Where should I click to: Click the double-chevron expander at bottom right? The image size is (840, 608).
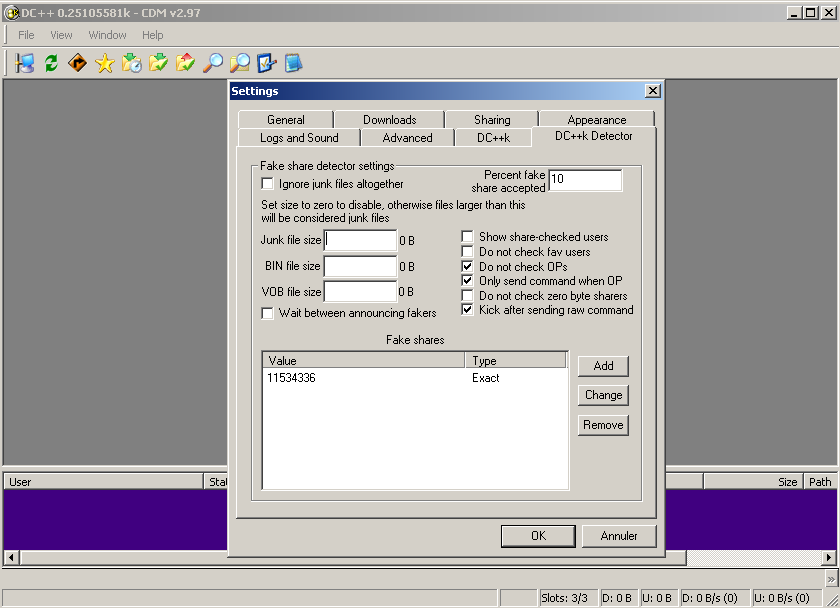point(830,579)
